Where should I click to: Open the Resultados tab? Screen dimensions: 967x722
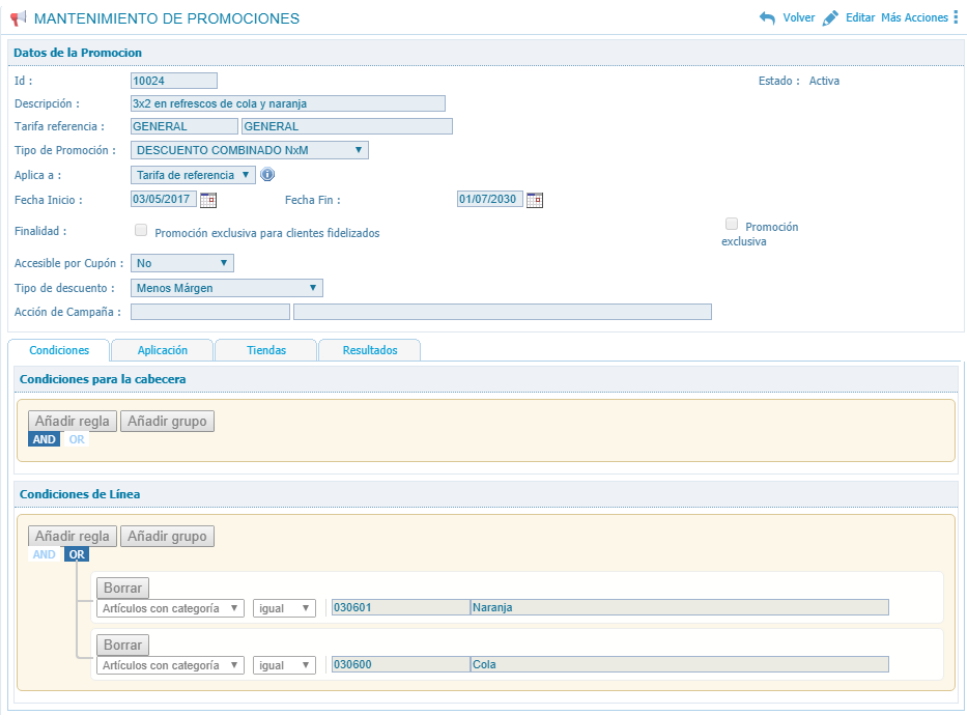click(x=369, y=350)
